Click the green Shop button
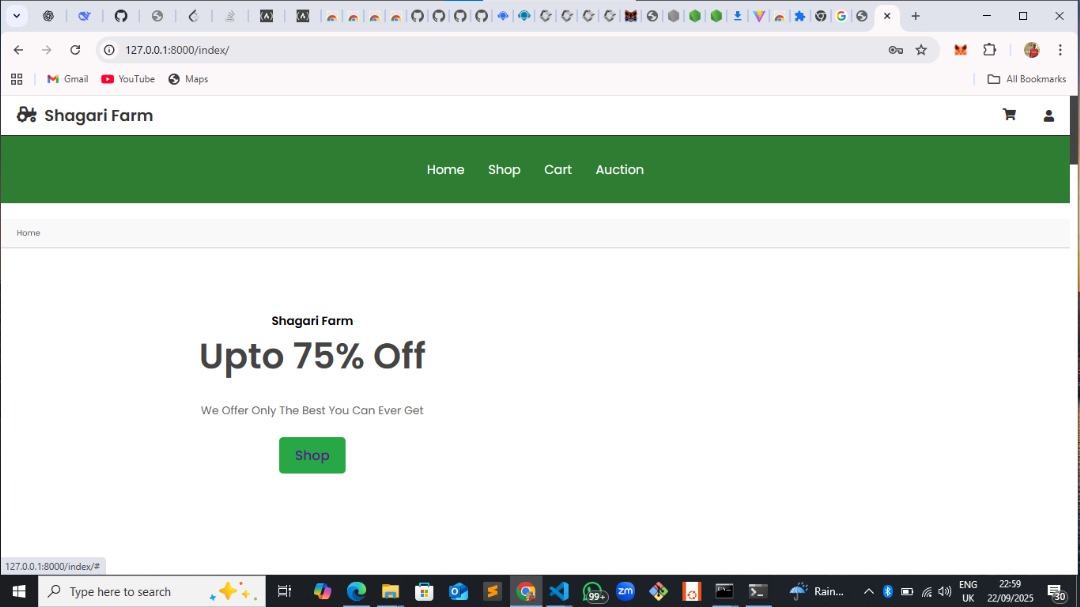Viewport: 1080px width, 607px height. (312, 455)
